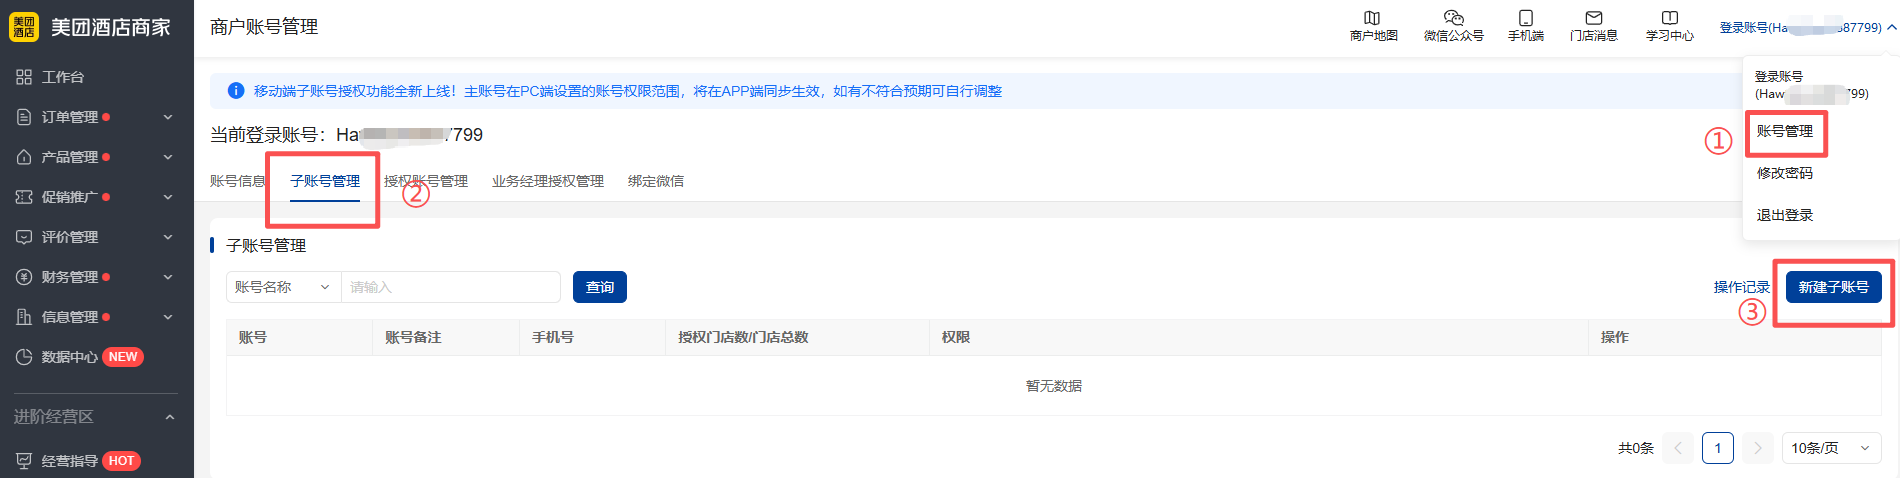This screenshot has width=1900, height=478.
Task: Focus the 请输入 search input field
Action: (x=450, y=287)
